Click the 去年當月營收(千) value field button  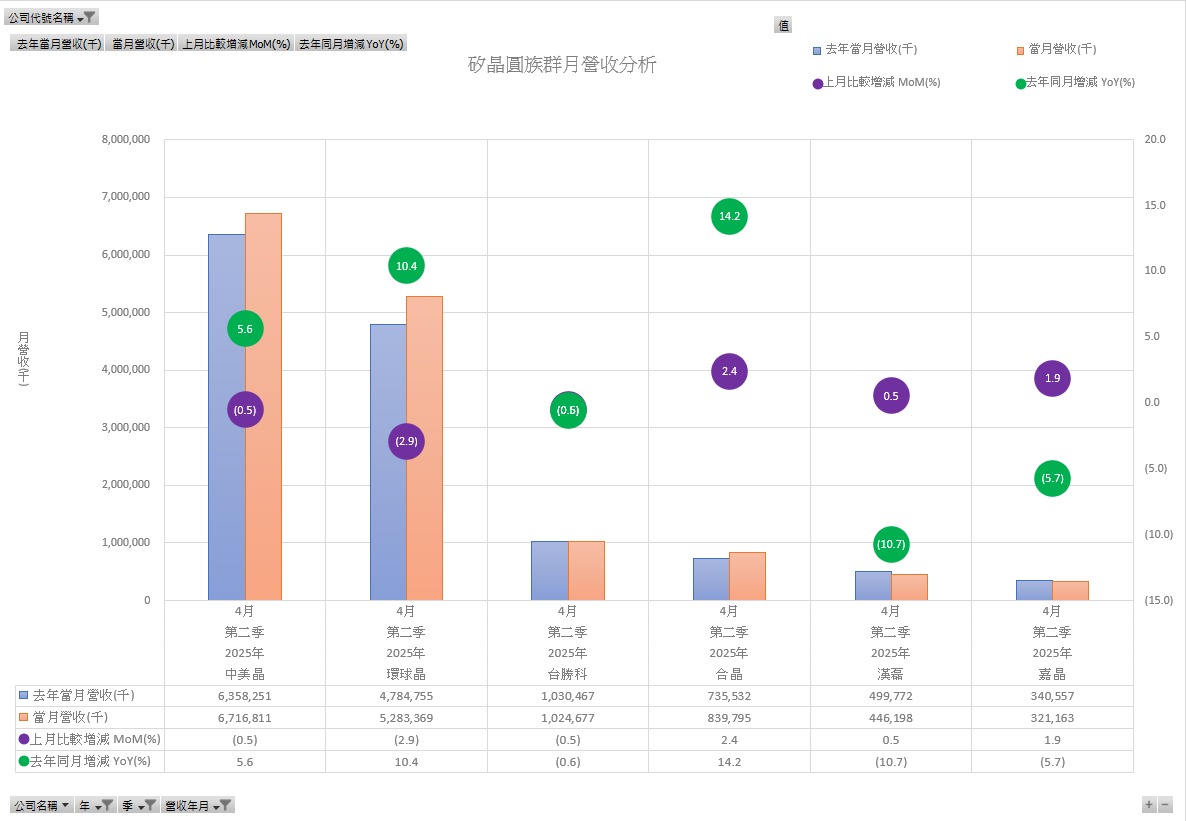point(58,44)
